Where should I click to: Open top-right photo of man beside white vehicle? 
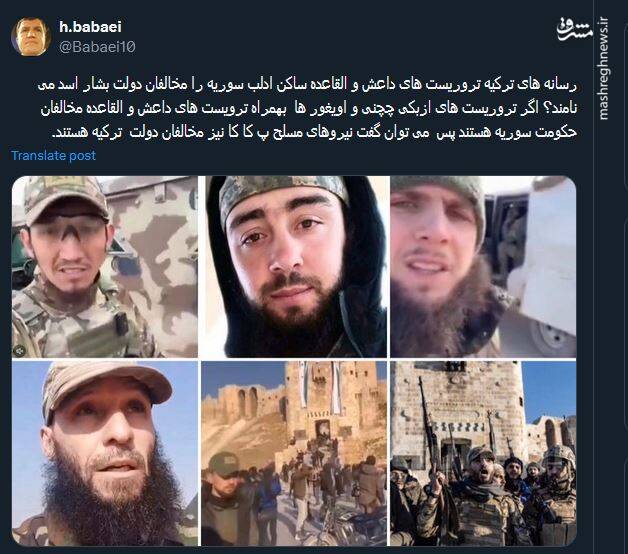click(483, 267)
